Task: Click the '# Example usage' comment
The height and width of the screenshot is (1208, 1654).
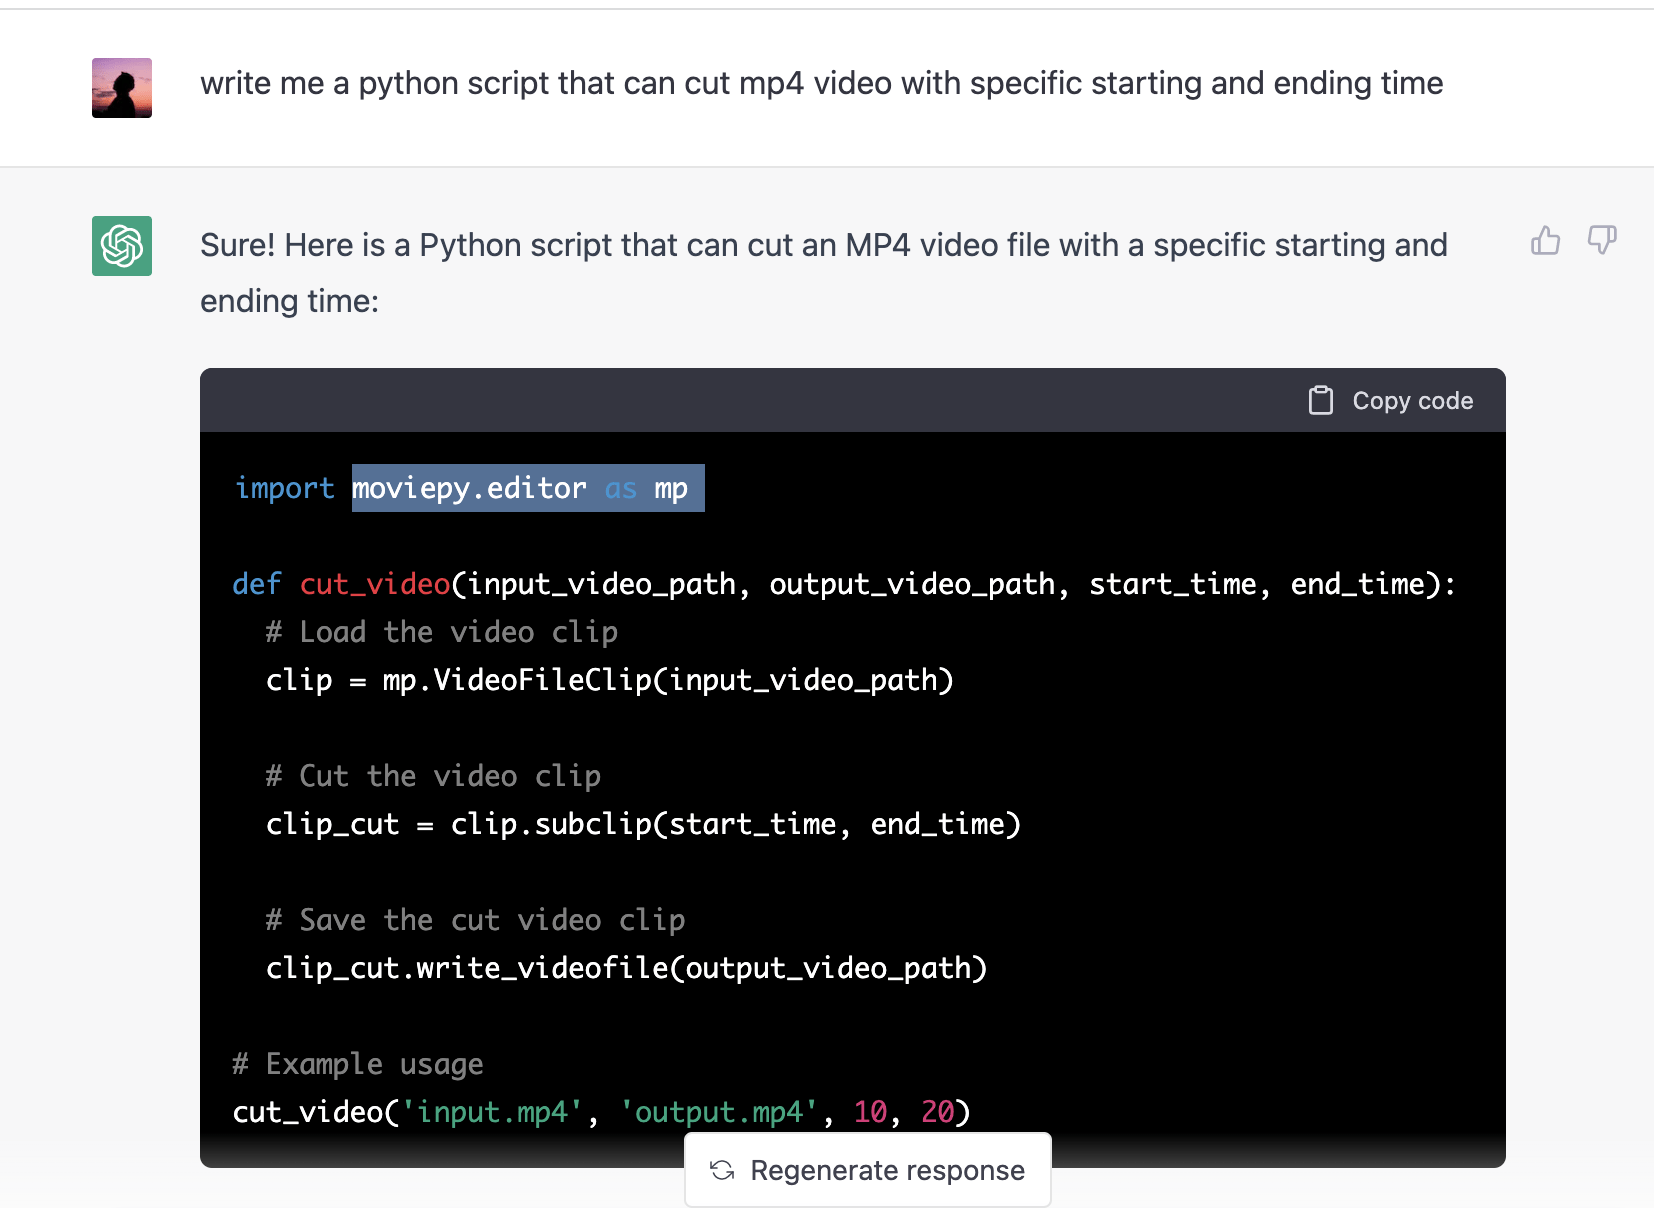Action: 358,1064
